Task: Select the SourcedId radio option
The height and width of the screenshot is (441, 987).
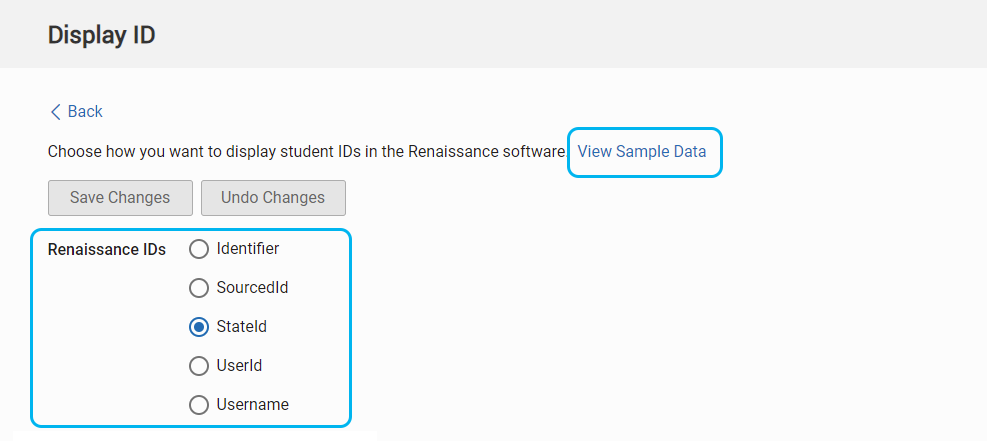Action: (199, 288)
